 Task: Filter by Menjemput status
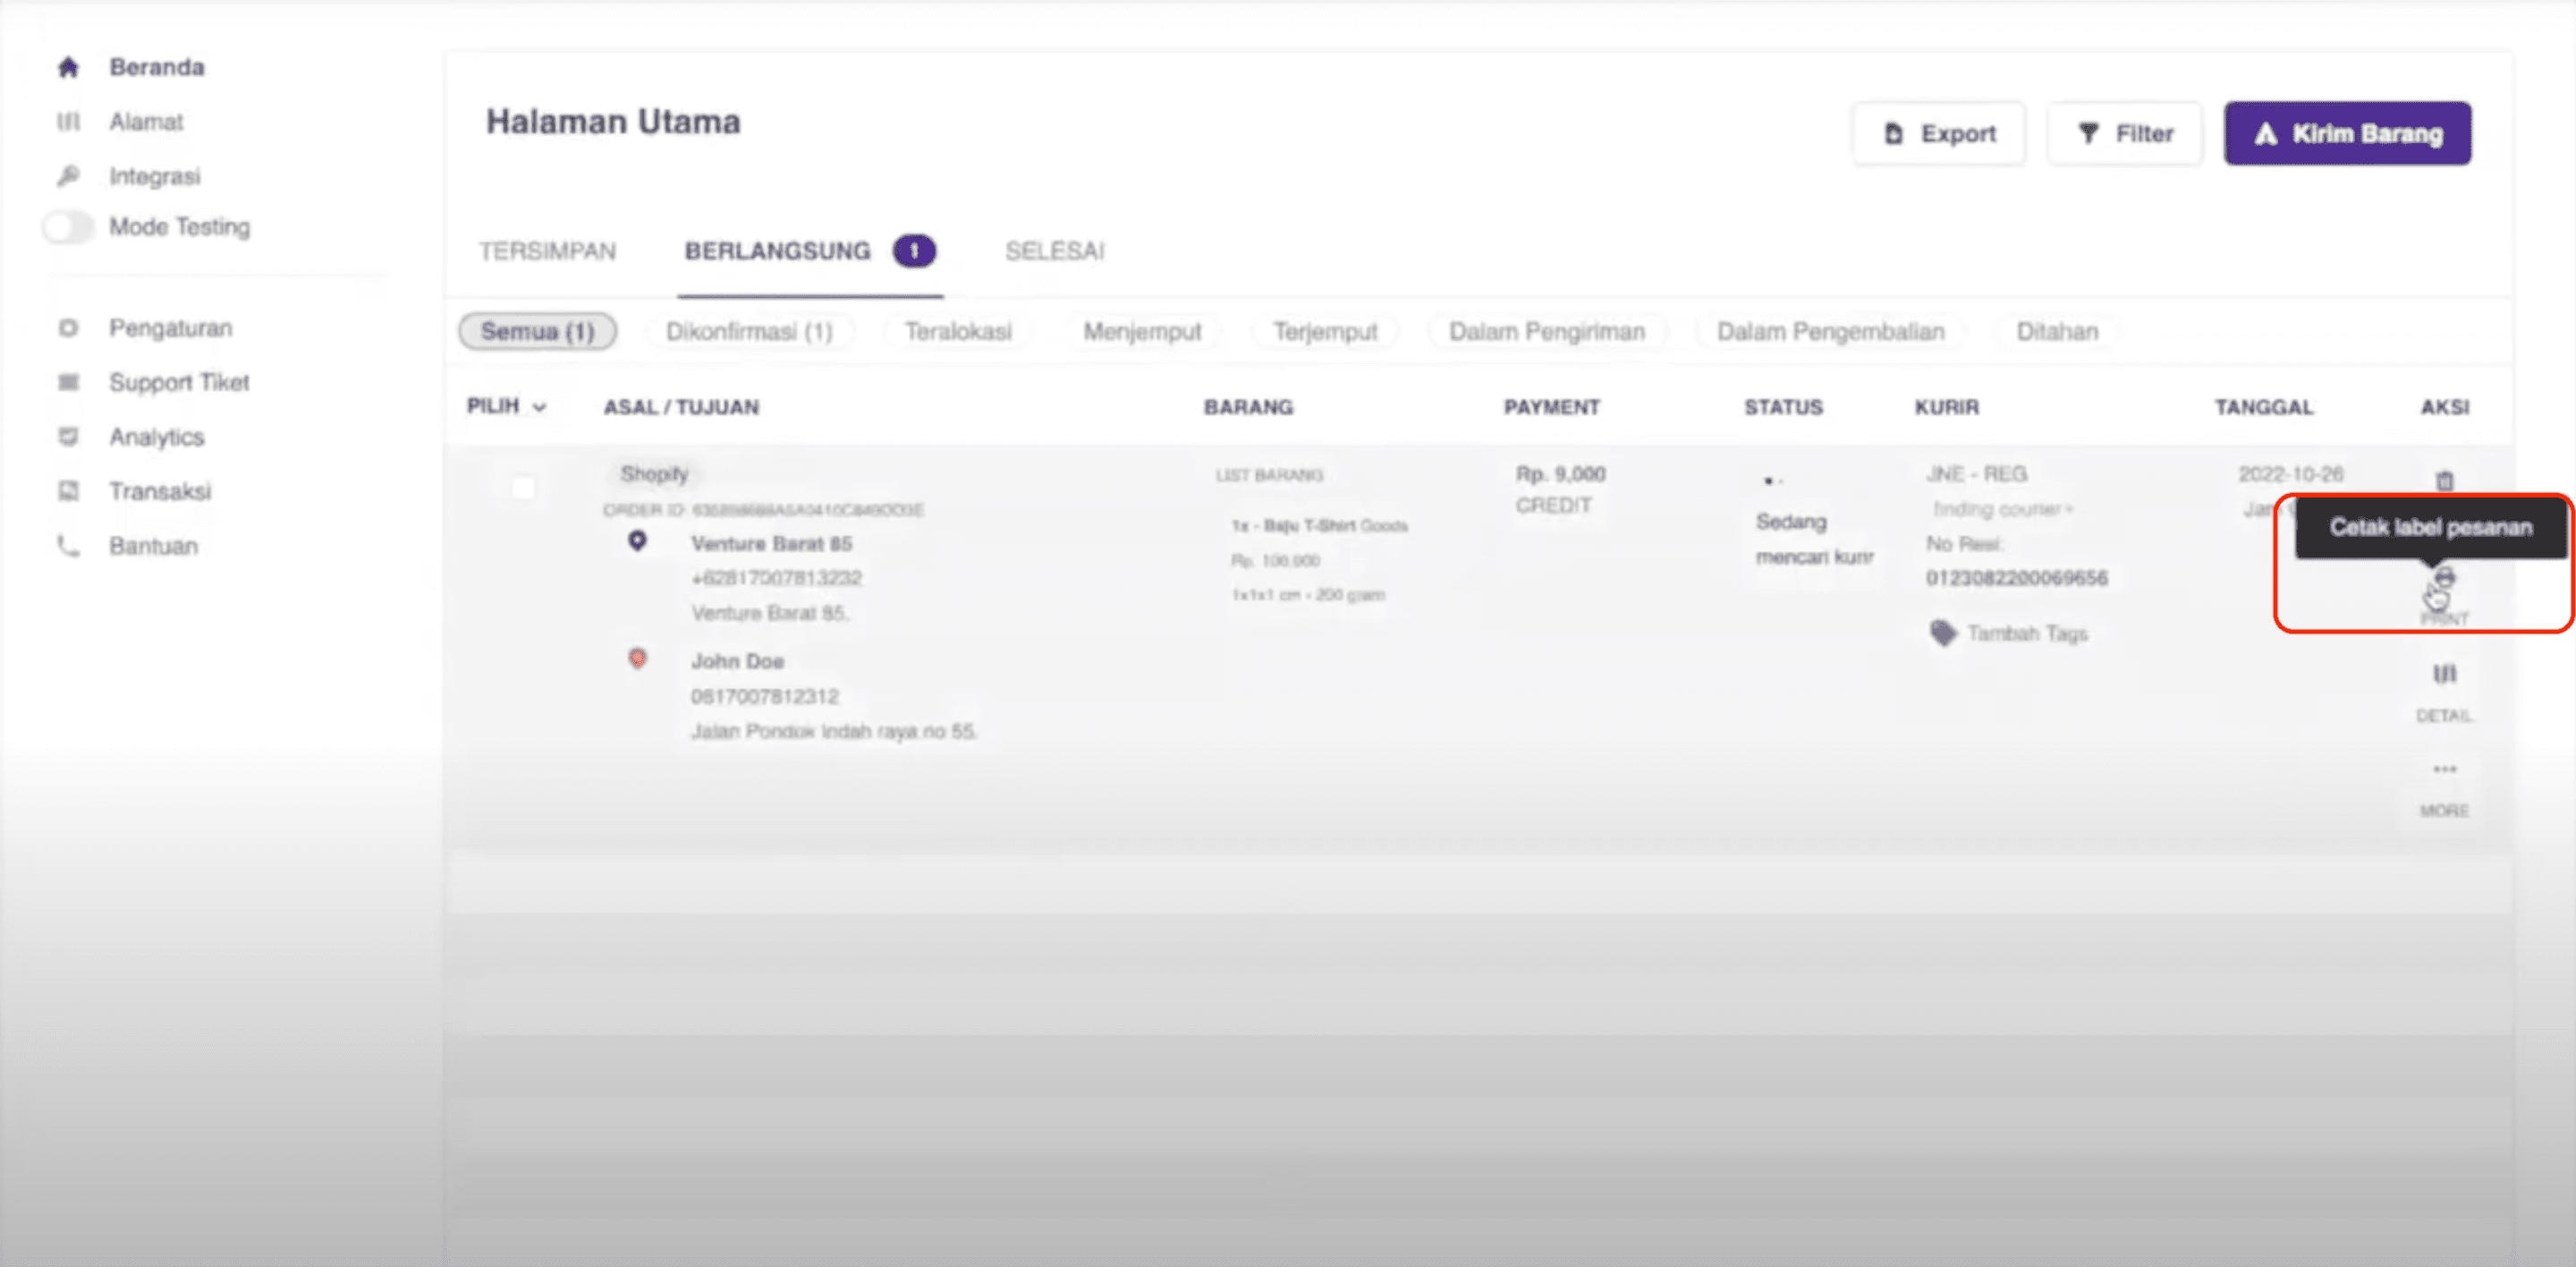(1142, 331)
